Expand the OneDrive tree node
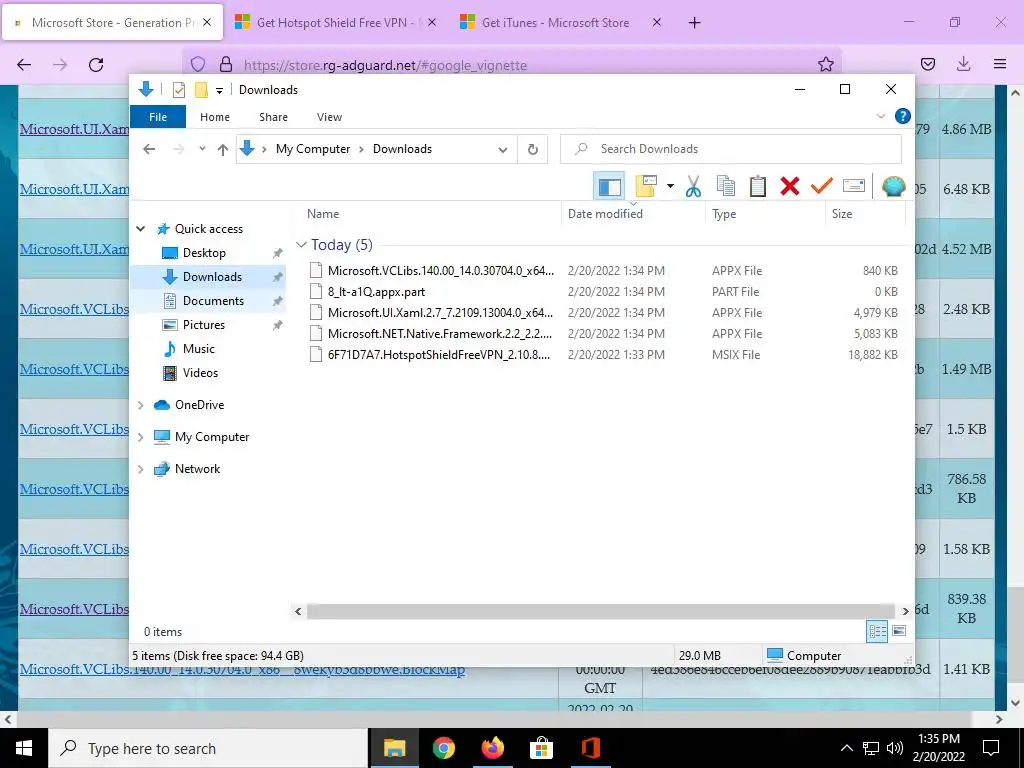 coord(140,405)
